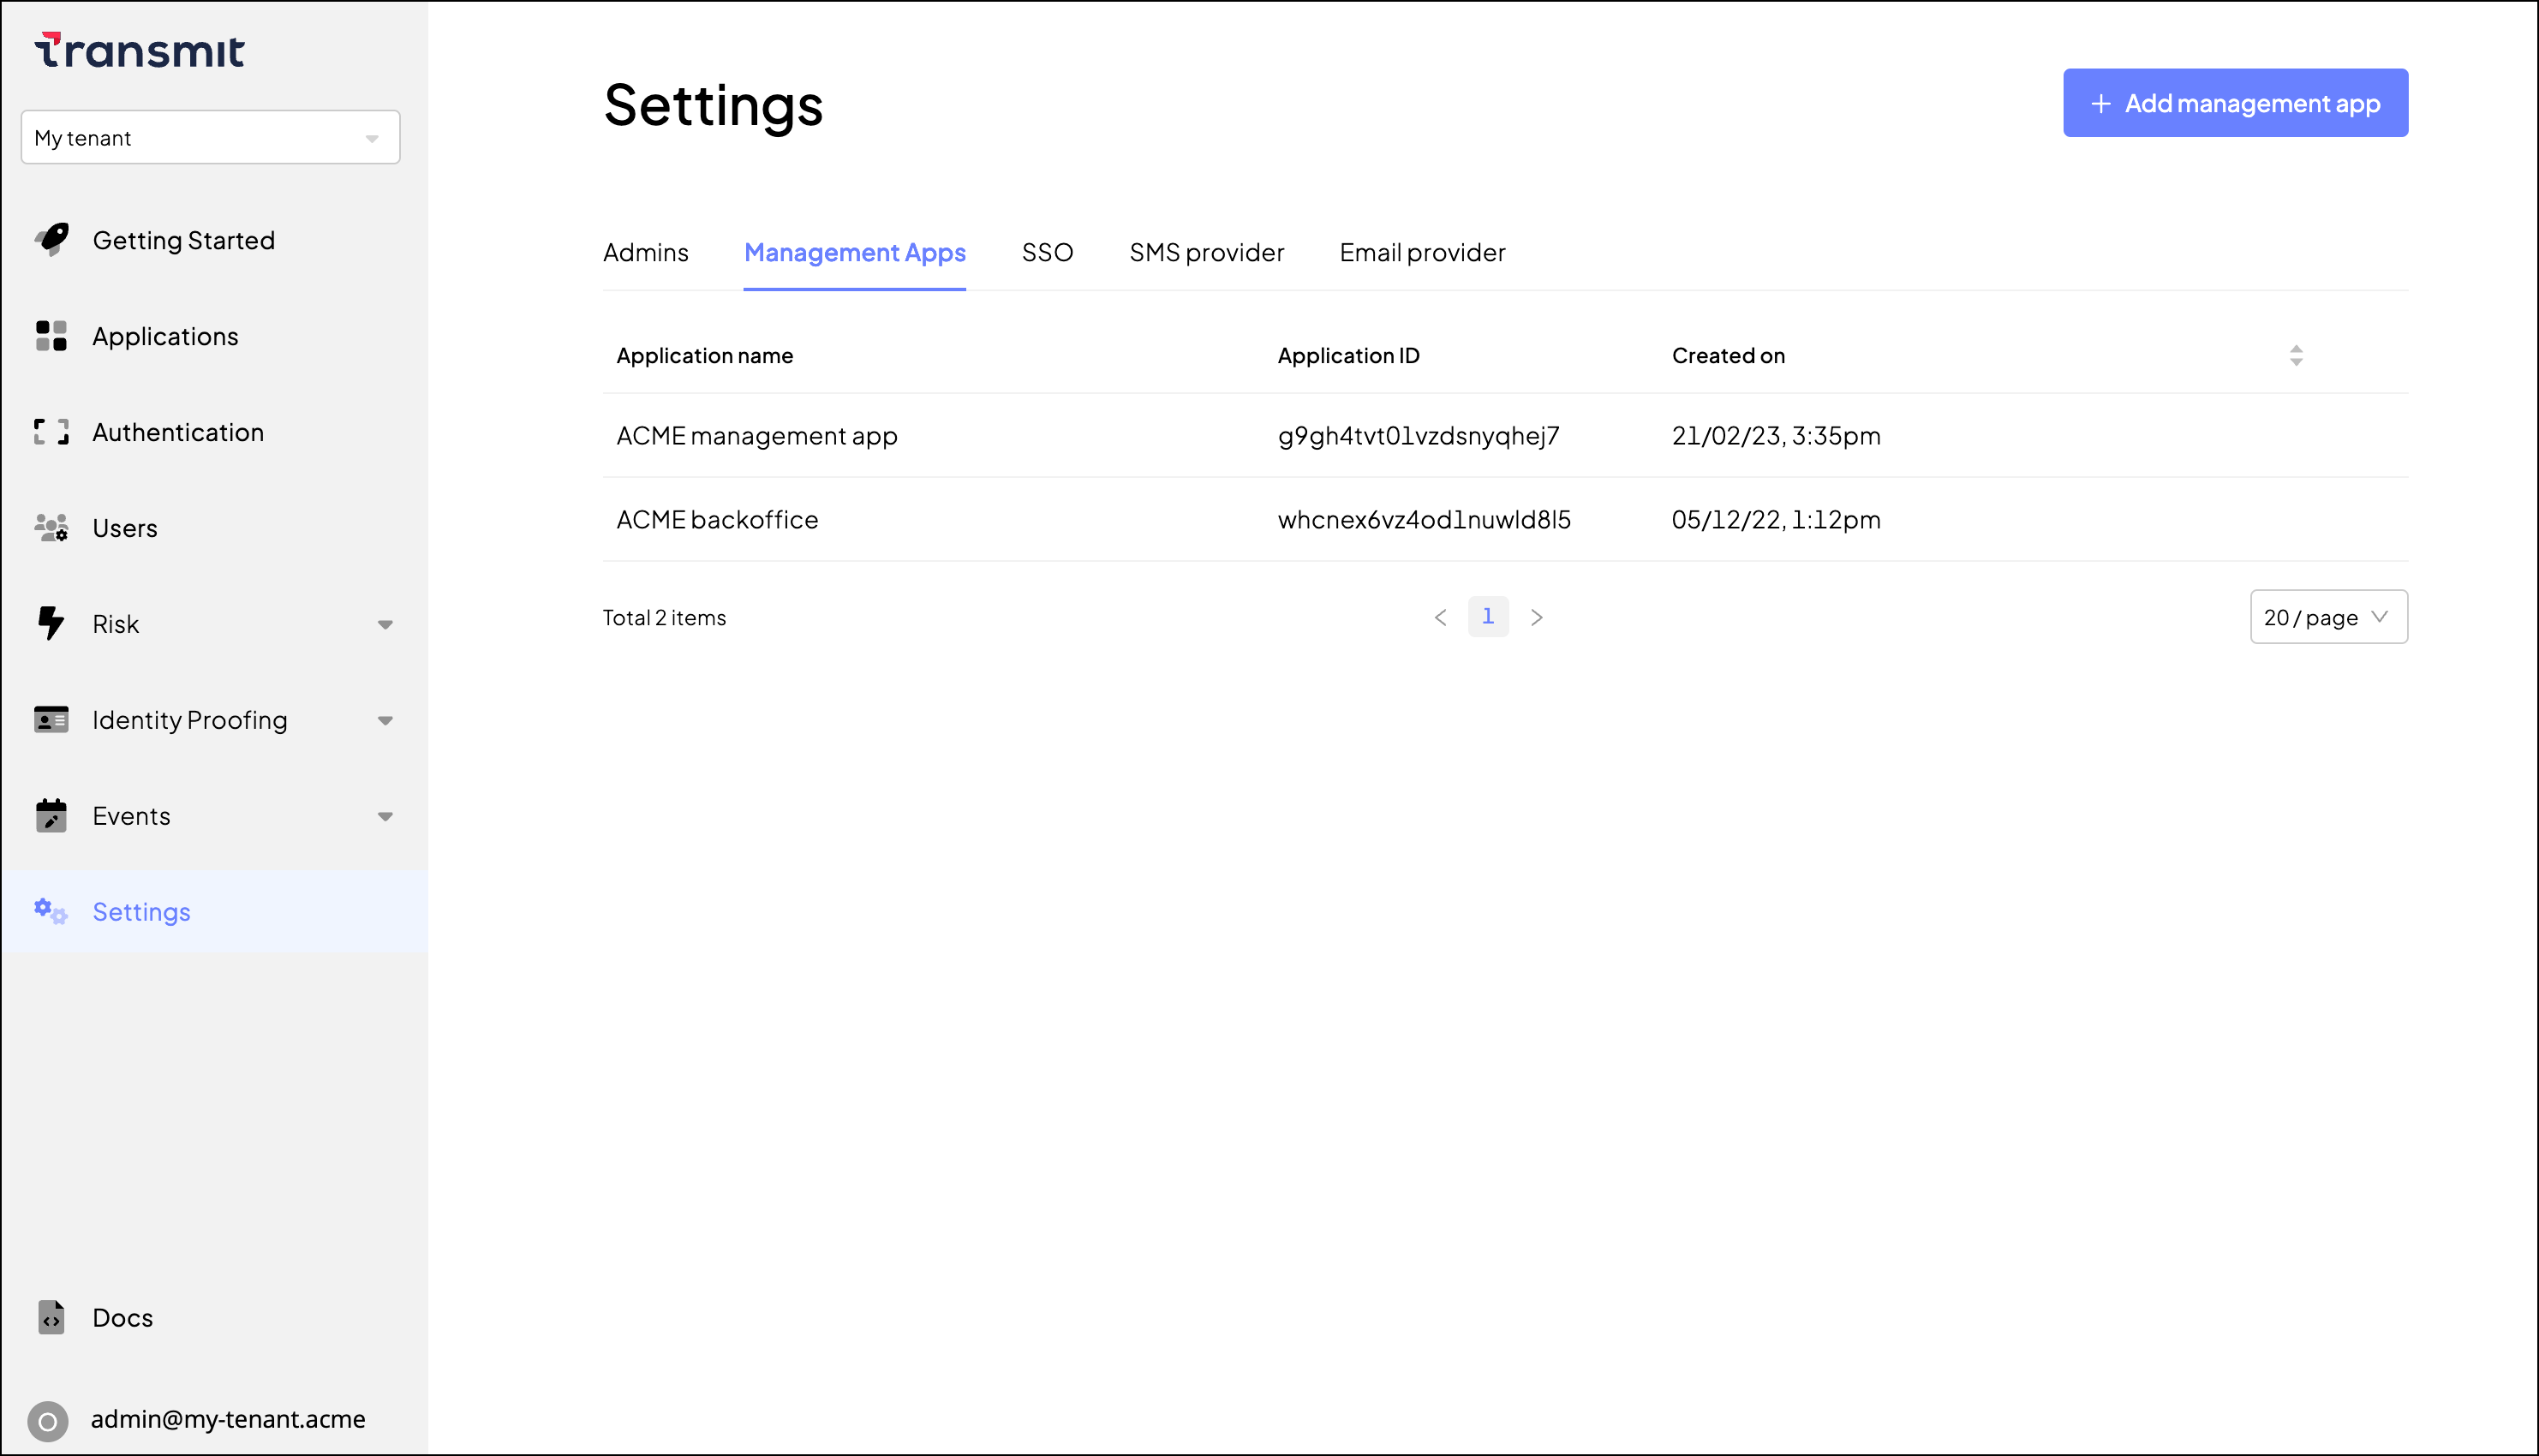This screenshot has width=2539, height=1456.
Task: Open the ACME backoffice row
Action: [717, 520]
